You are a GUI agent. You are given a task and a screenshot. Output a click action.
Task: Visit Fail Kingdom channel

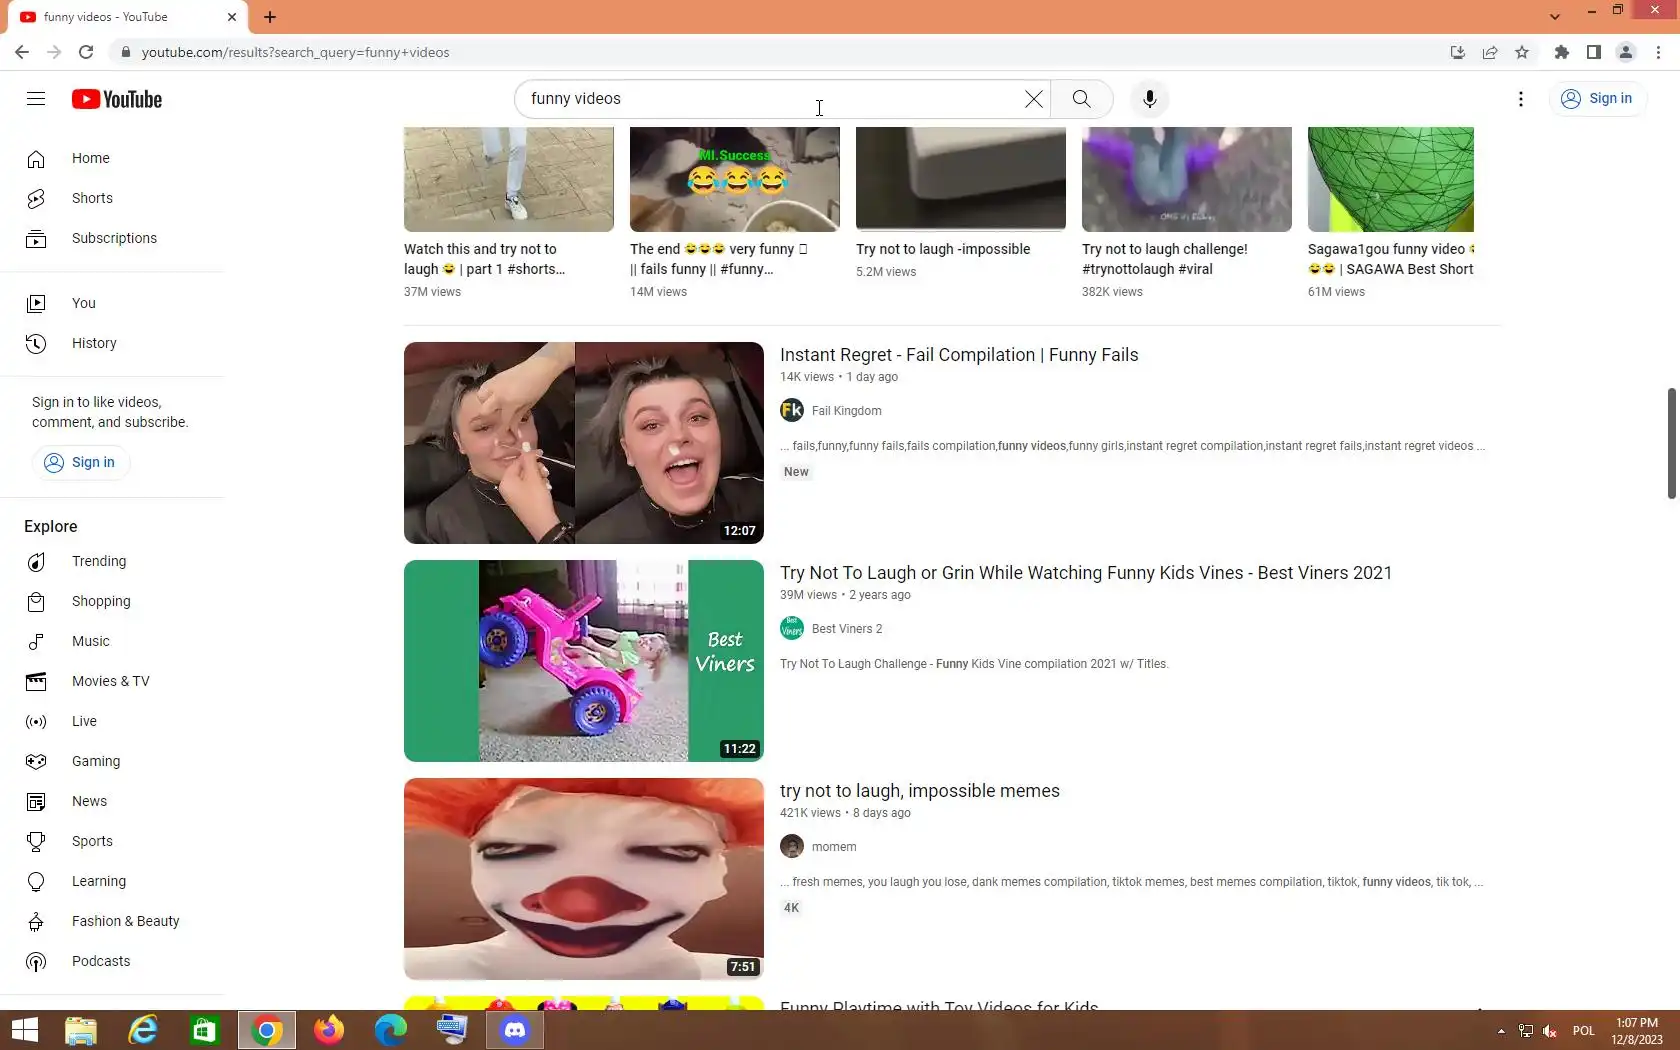click(x=846, y=411)
